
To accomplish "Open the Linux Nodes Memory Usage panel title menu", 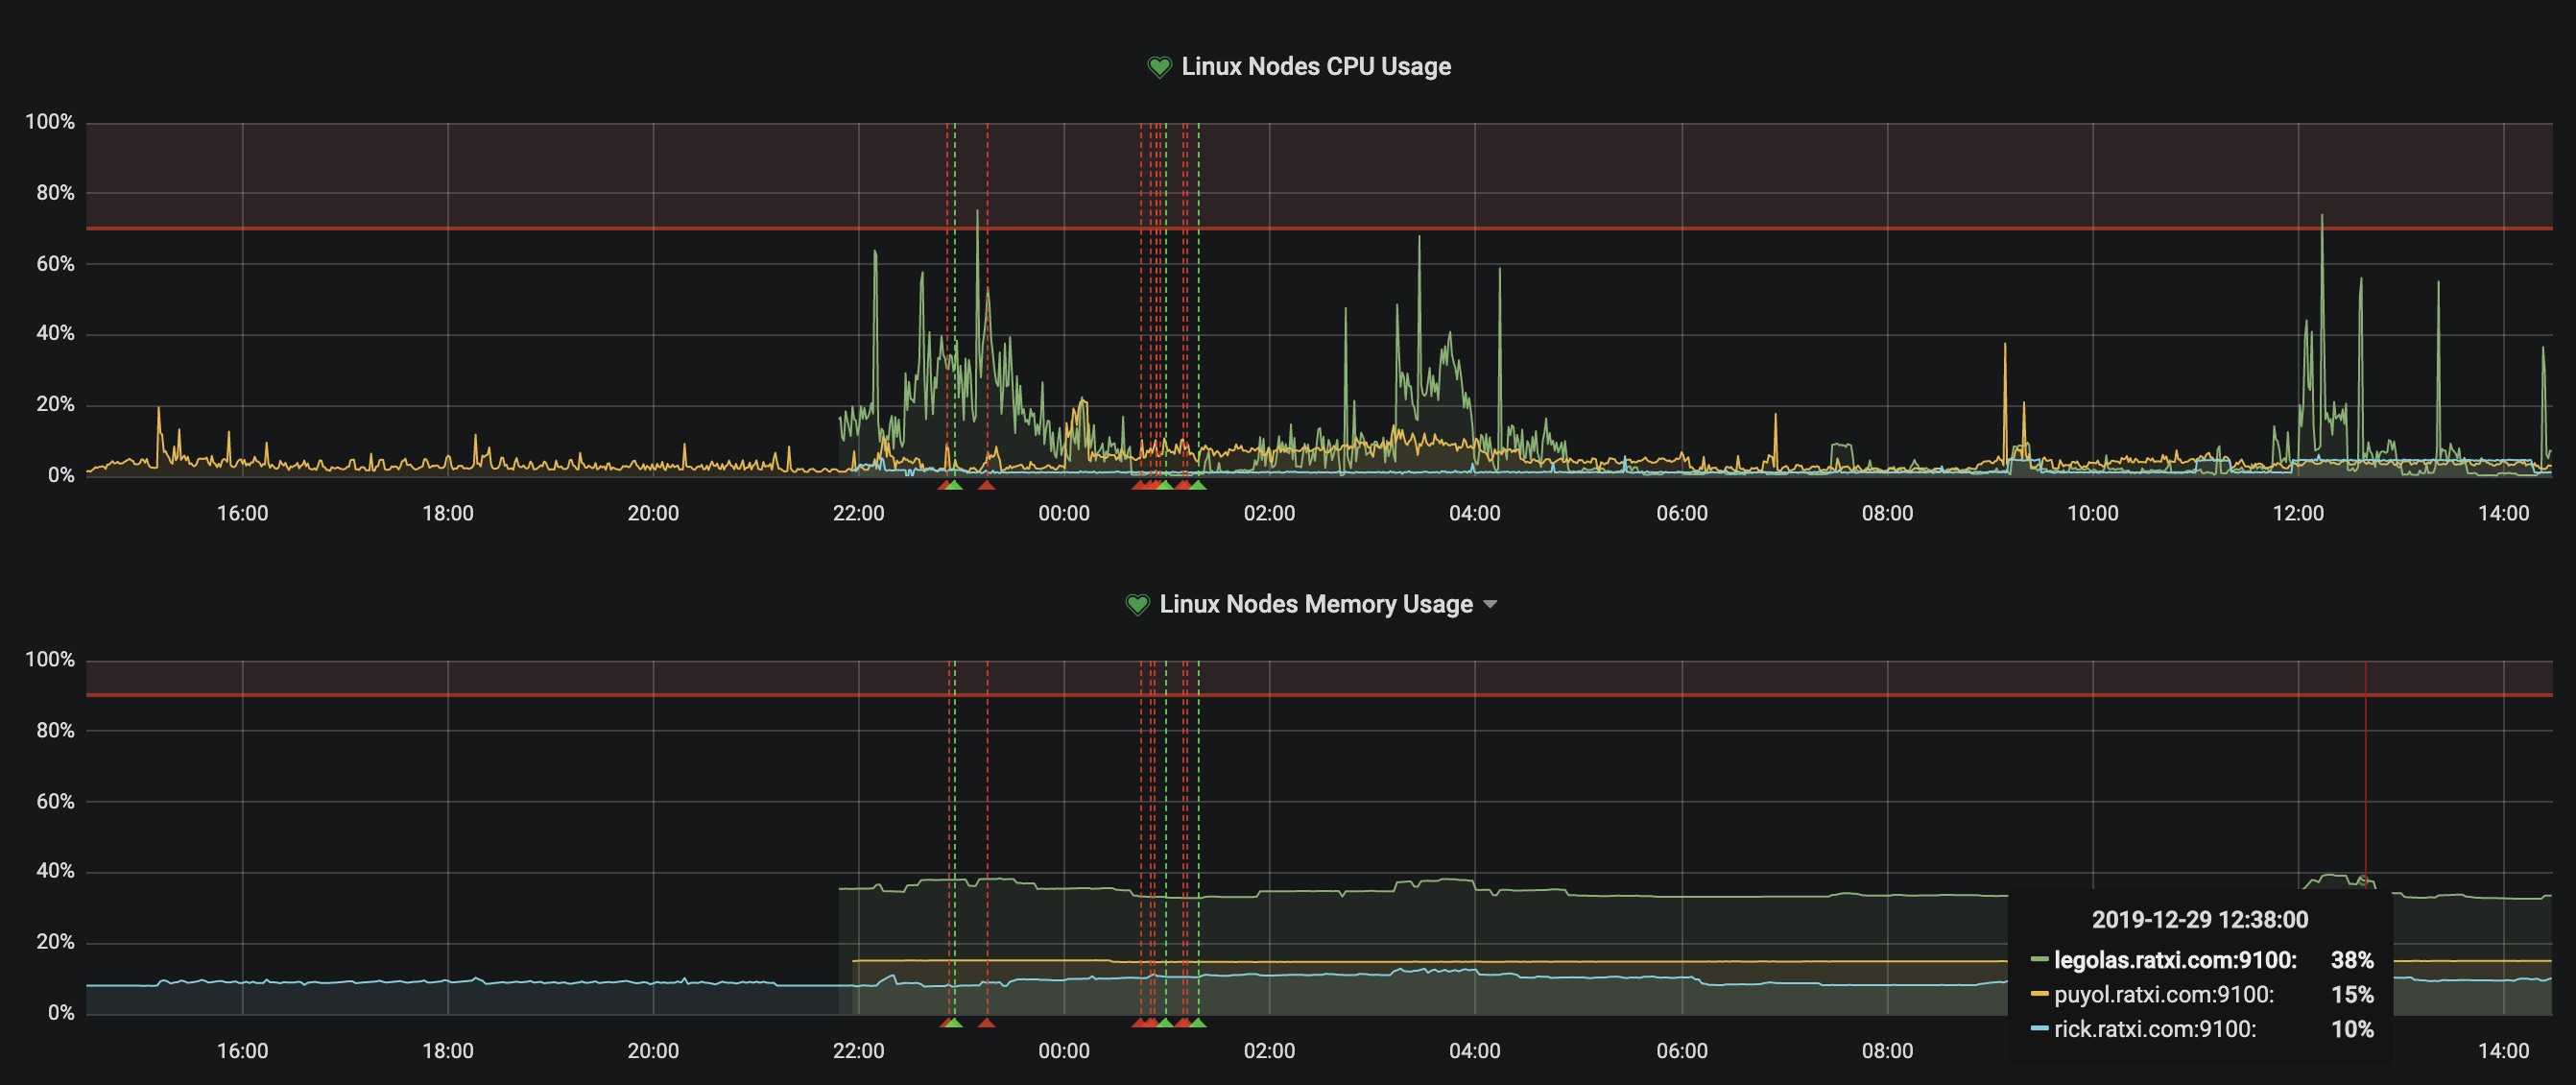I will tap(1315, 605).
